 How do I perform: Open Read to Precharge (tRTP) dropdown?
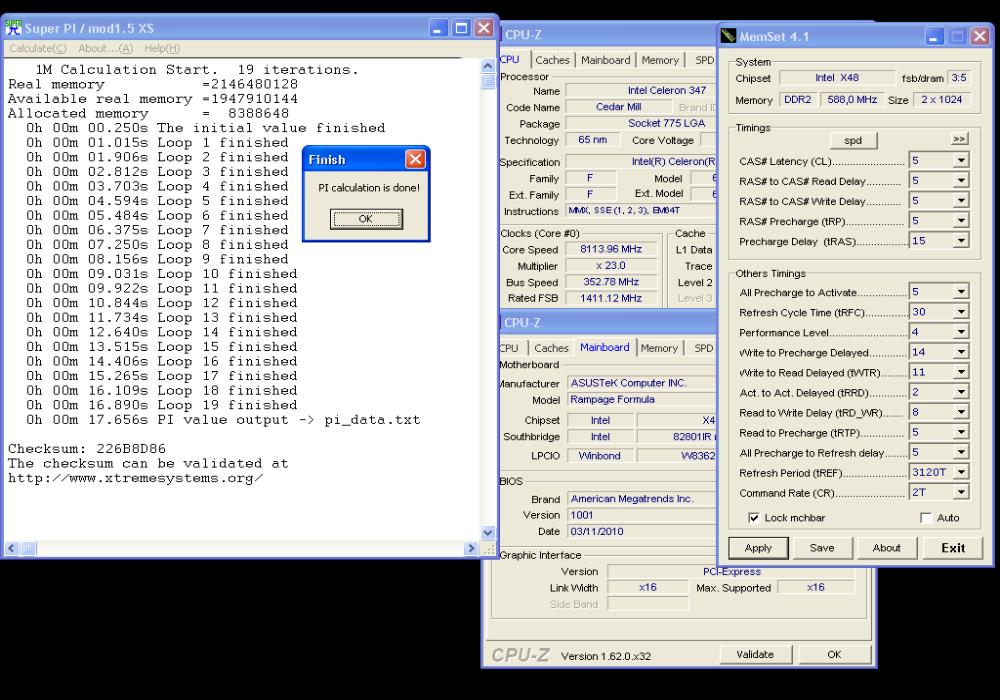click(961, 432)
